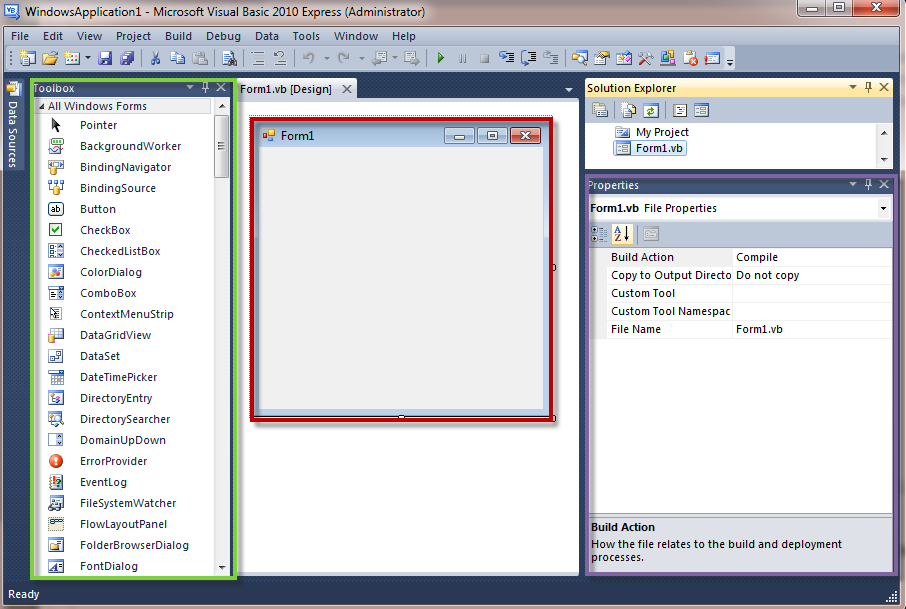Open the Build menu
Screen dimensions: 906x609
pyautogui.click(x=178, y=36)
